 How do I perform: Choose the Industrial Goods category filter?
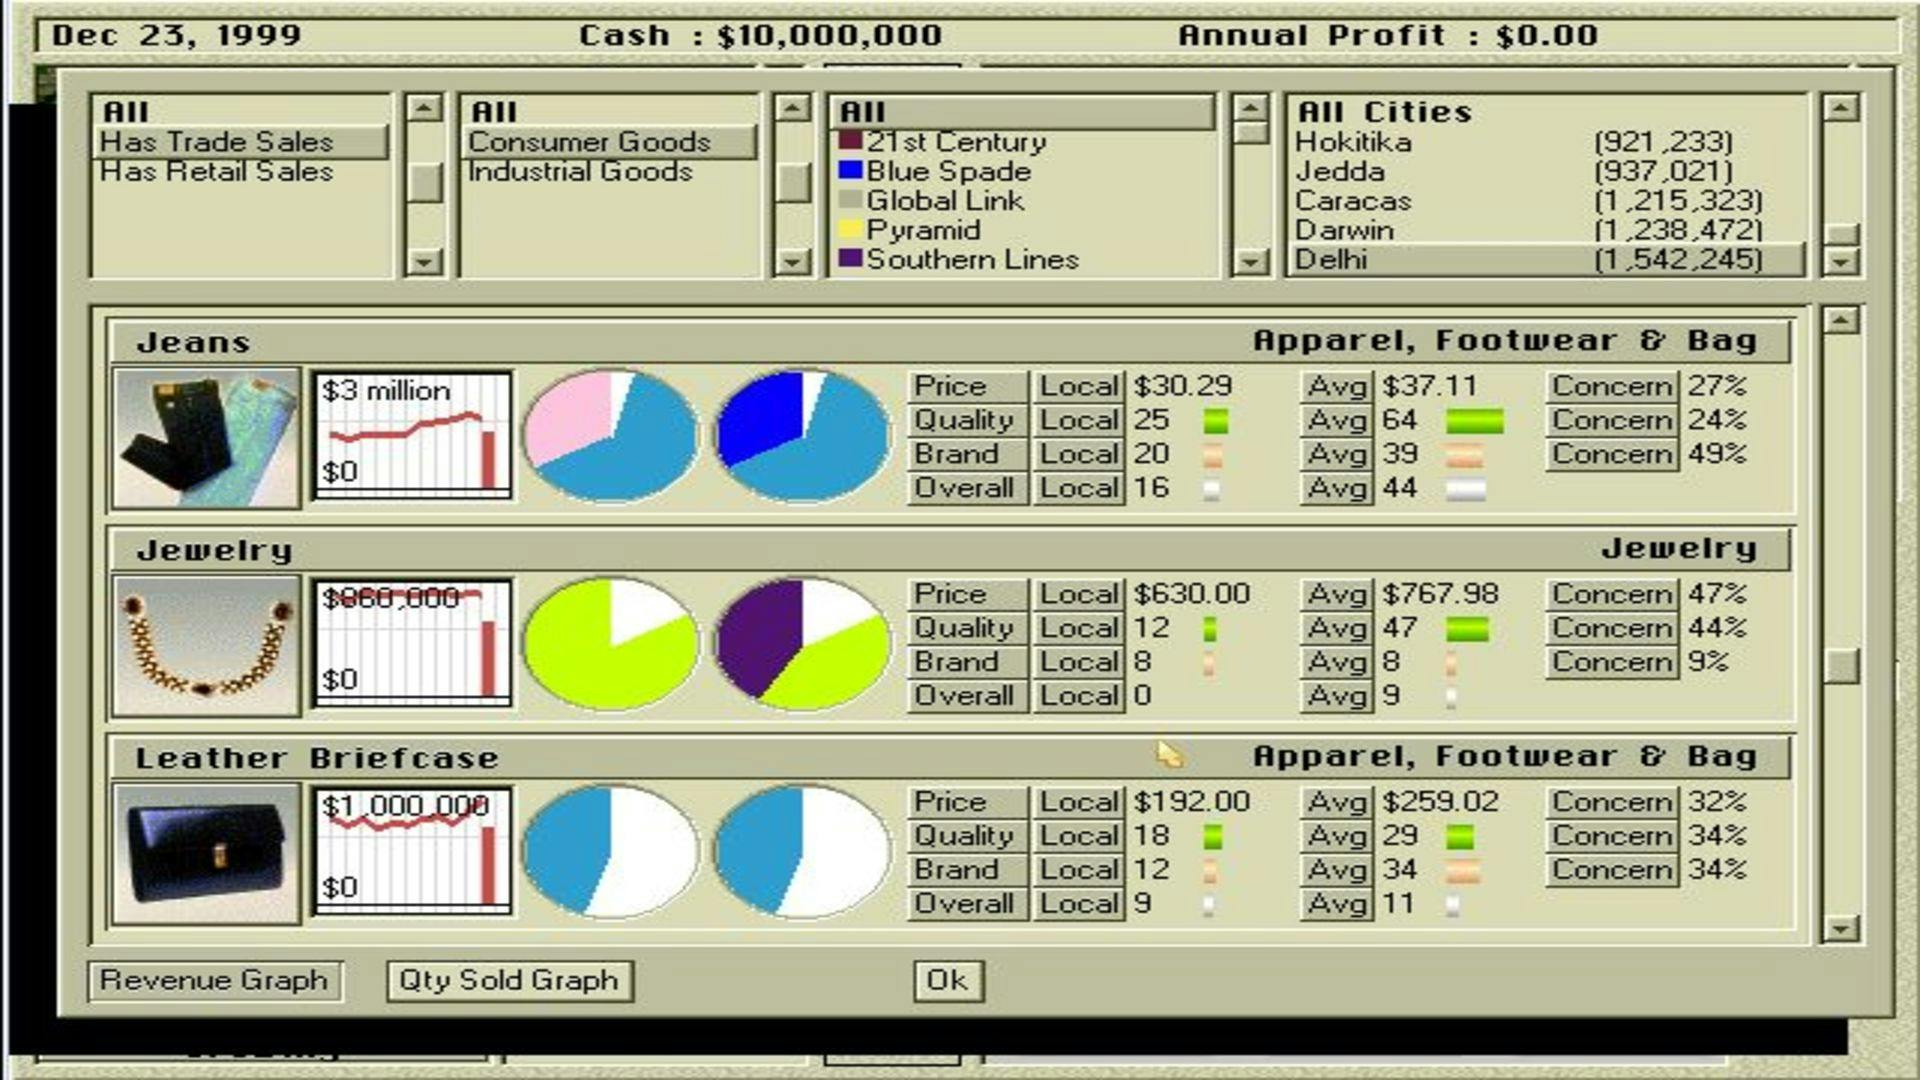click(580, 172)
